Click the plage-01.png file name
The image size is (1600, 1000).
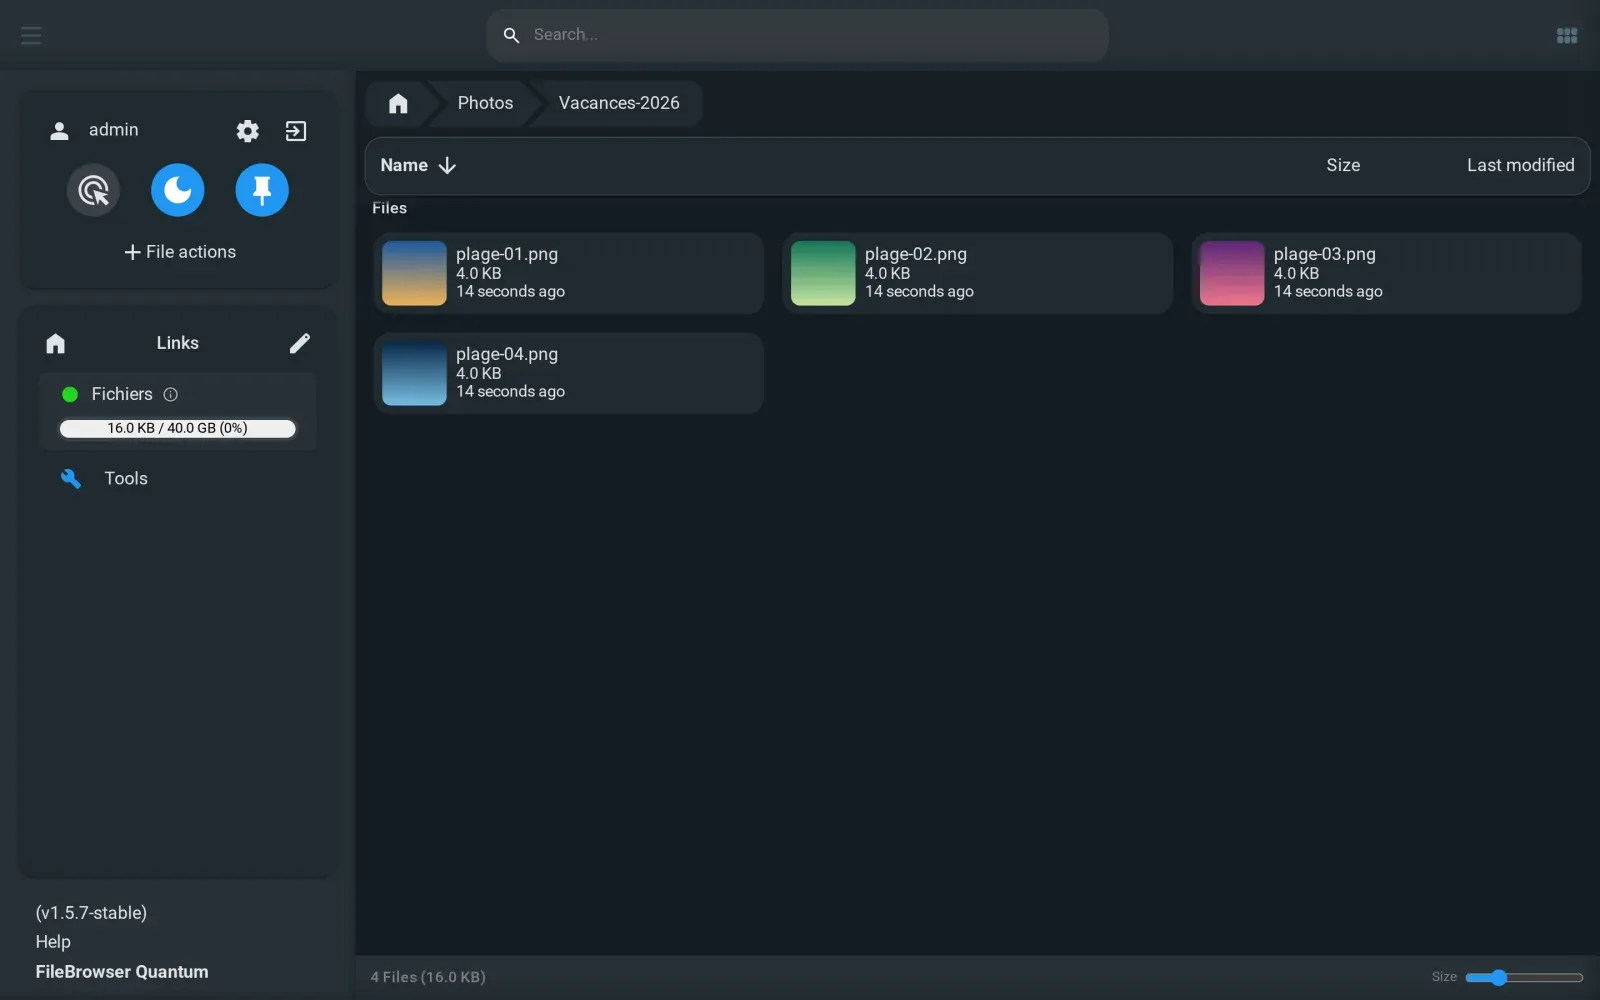(x=507, y=254)
